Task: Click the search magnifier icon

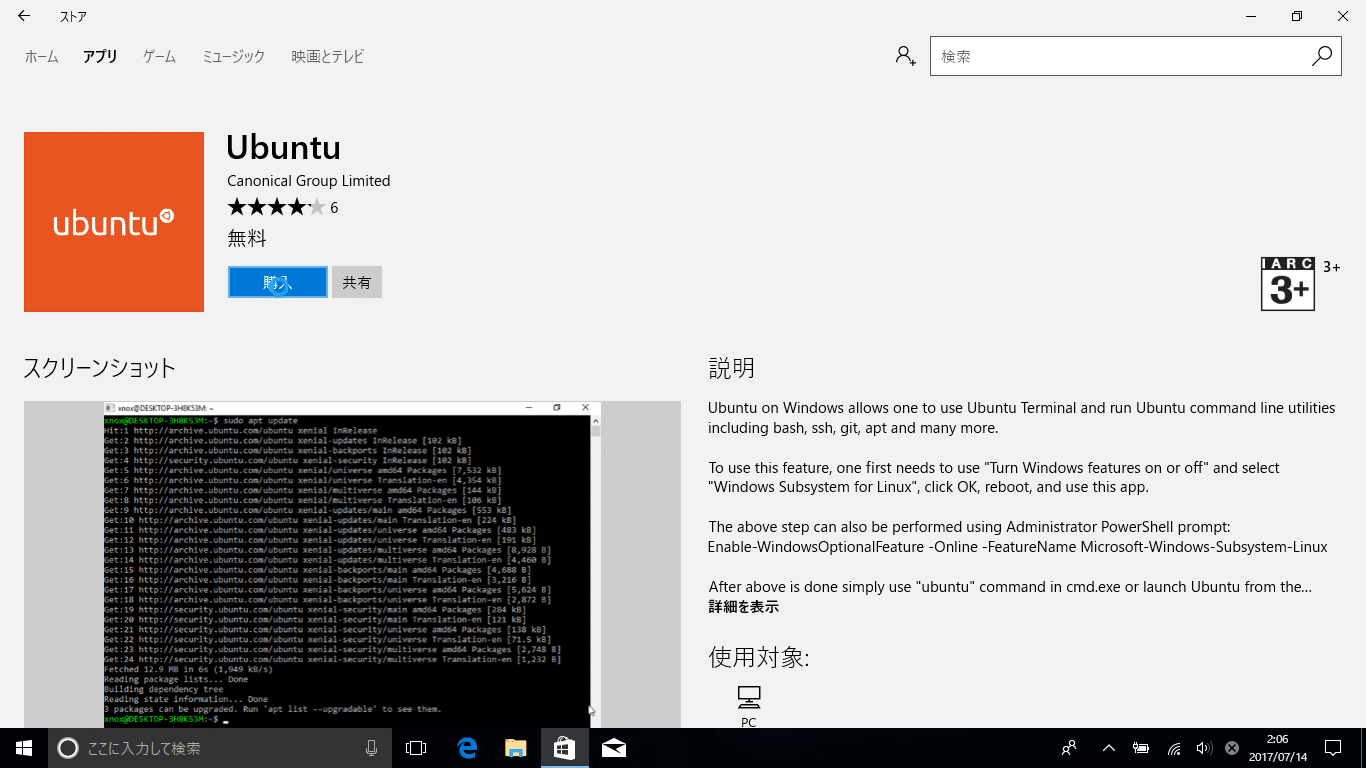Action: coord(1322,56)
